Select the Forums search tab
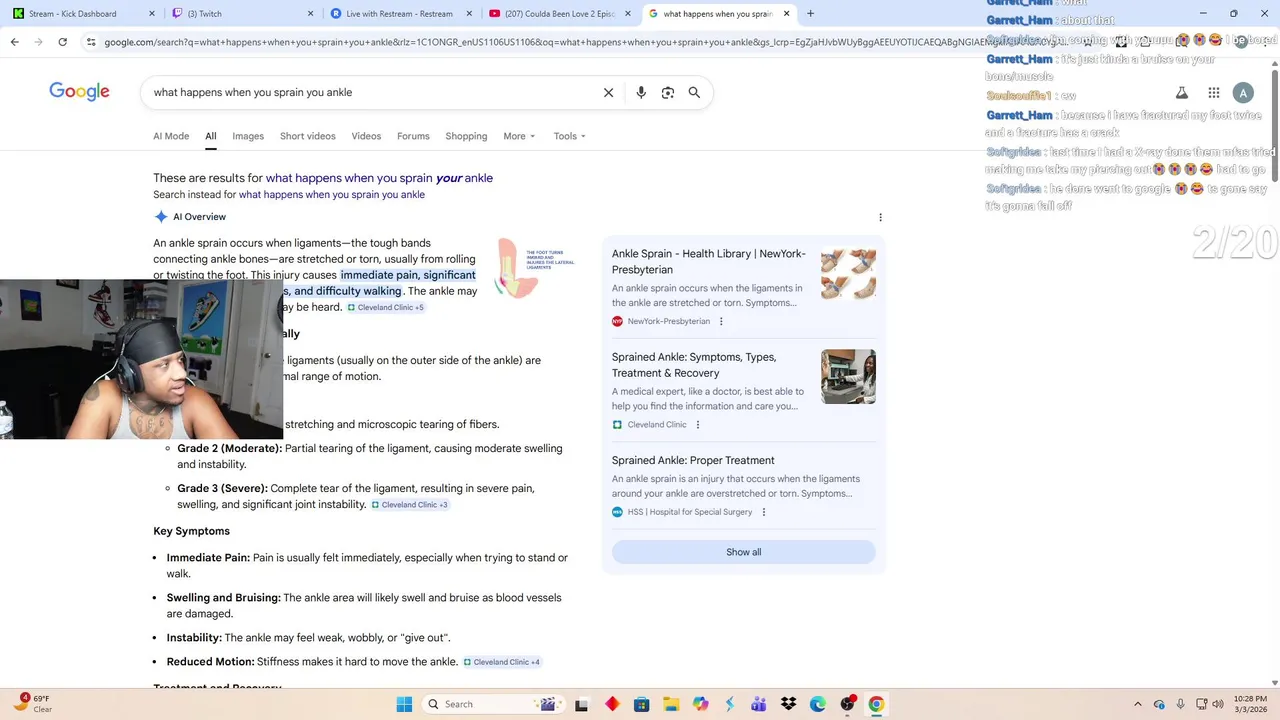This screenshot has height=720, width=1280. (x=413, y=136)
